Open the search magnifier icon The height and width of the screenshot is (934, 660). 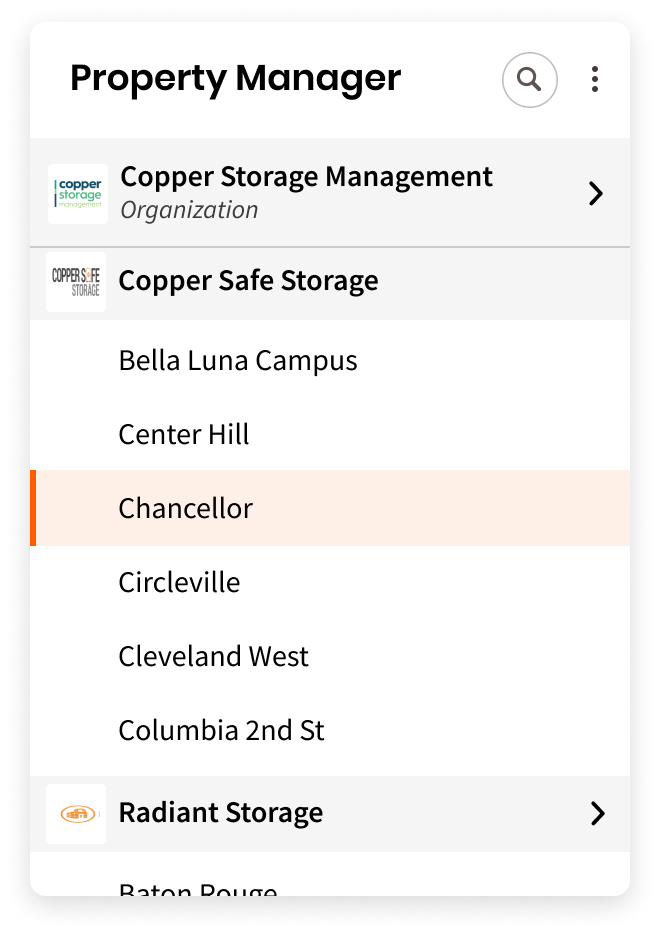pyautogui.click(x=529, y=79)
